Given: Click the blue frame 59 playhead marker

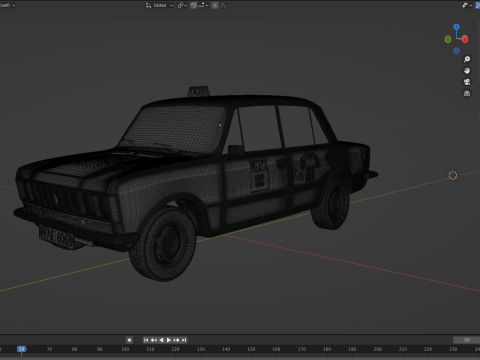Looking at the screenshot, I should [22, 349].
